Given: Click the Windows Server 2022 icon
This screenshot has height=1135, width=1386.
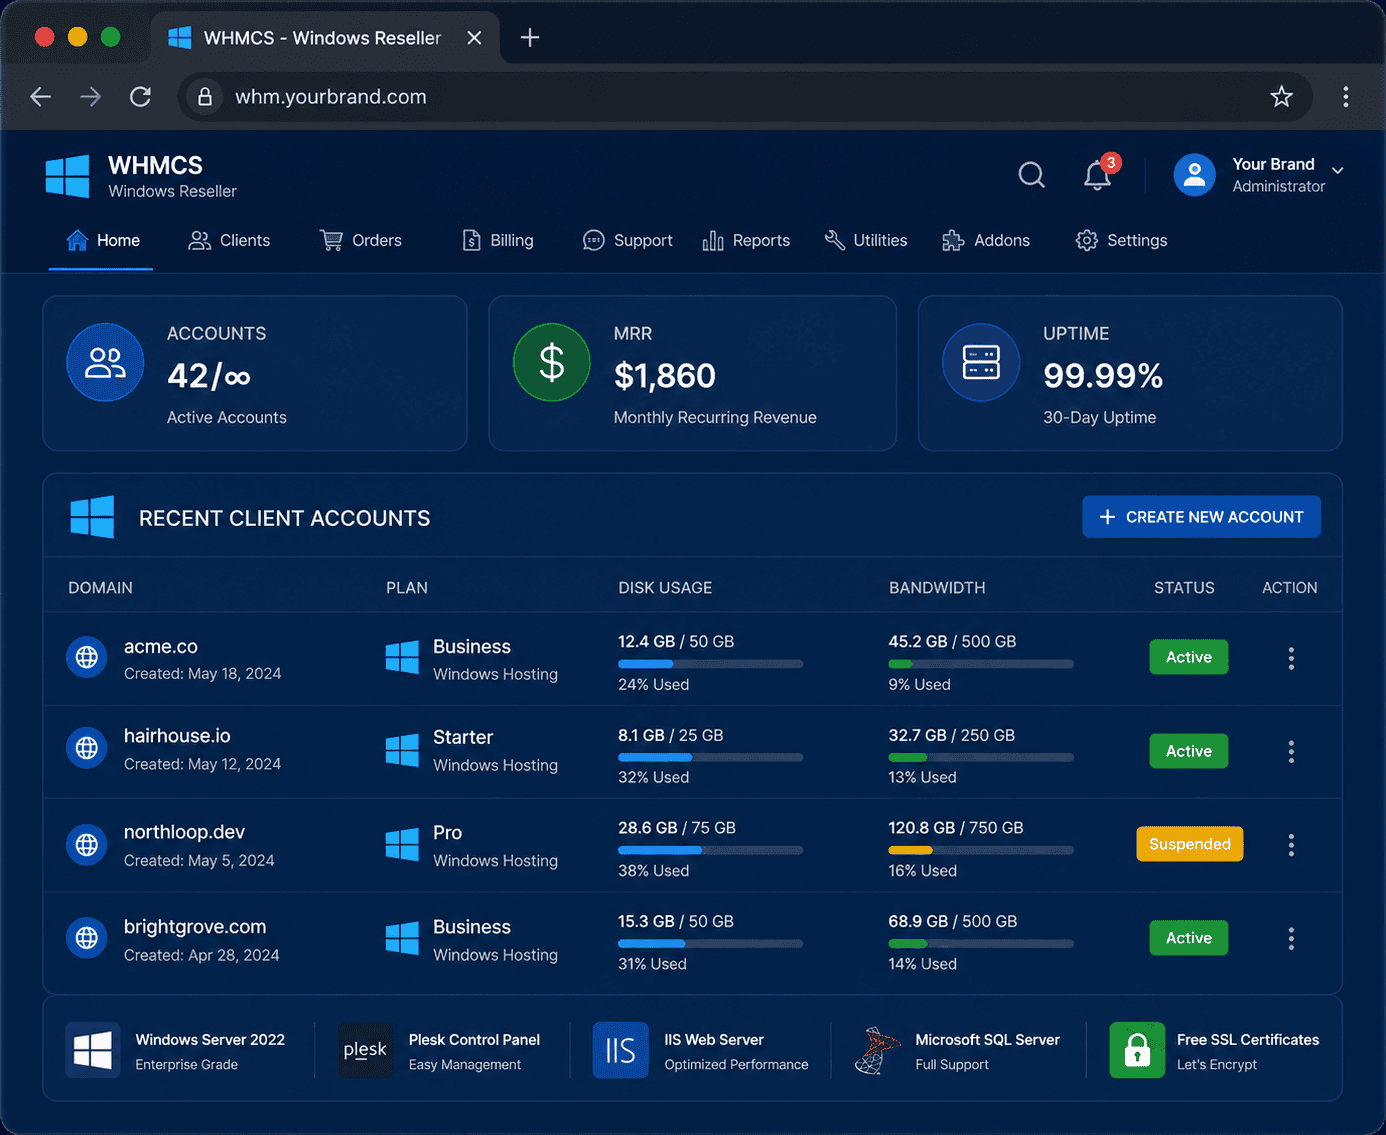Looking at the screenshot, I should (x=93, y=1050).
